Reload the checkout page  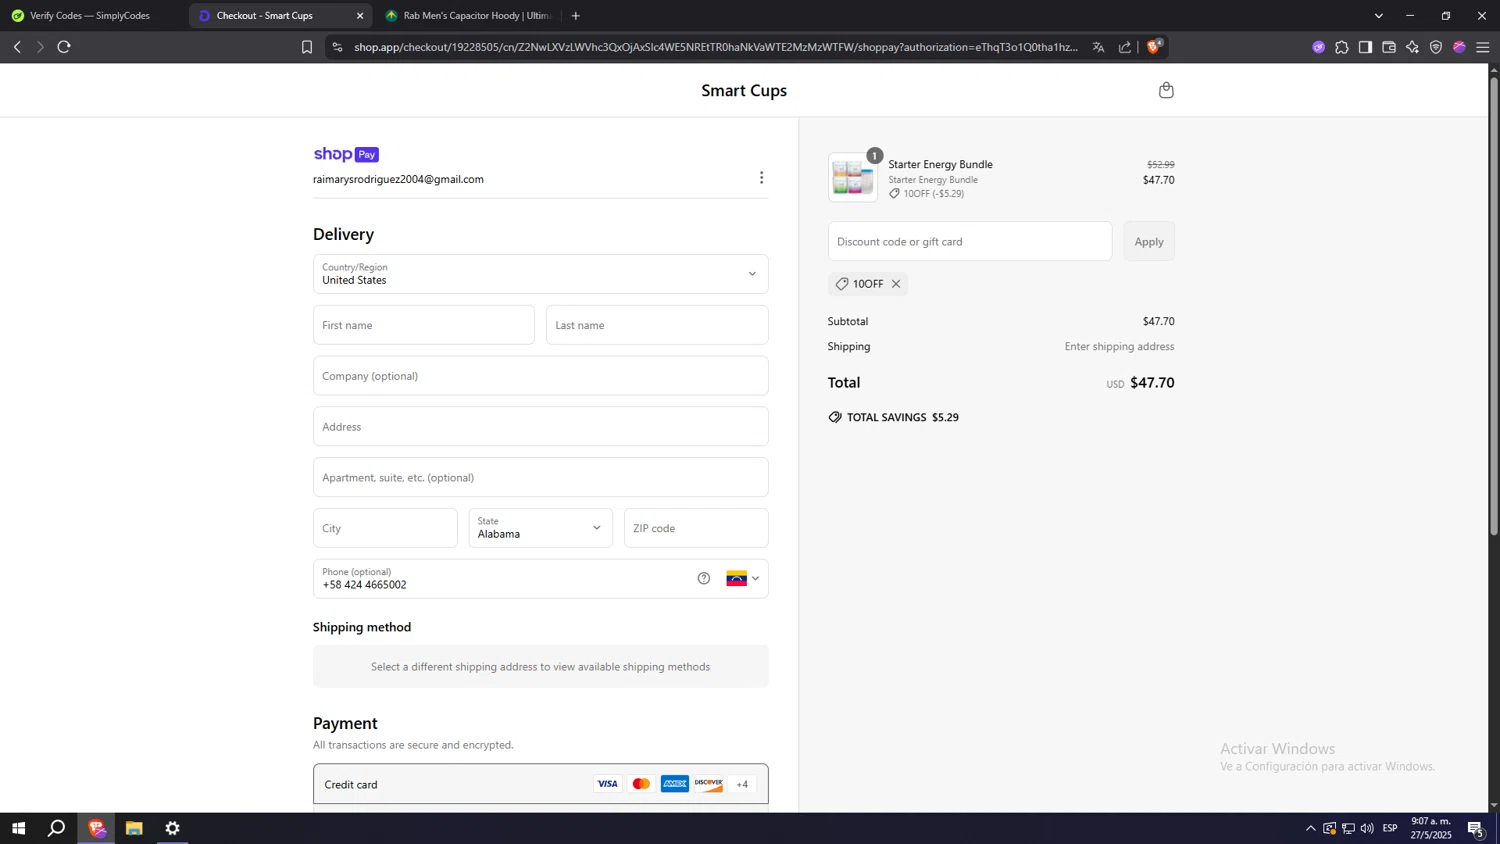64,47
